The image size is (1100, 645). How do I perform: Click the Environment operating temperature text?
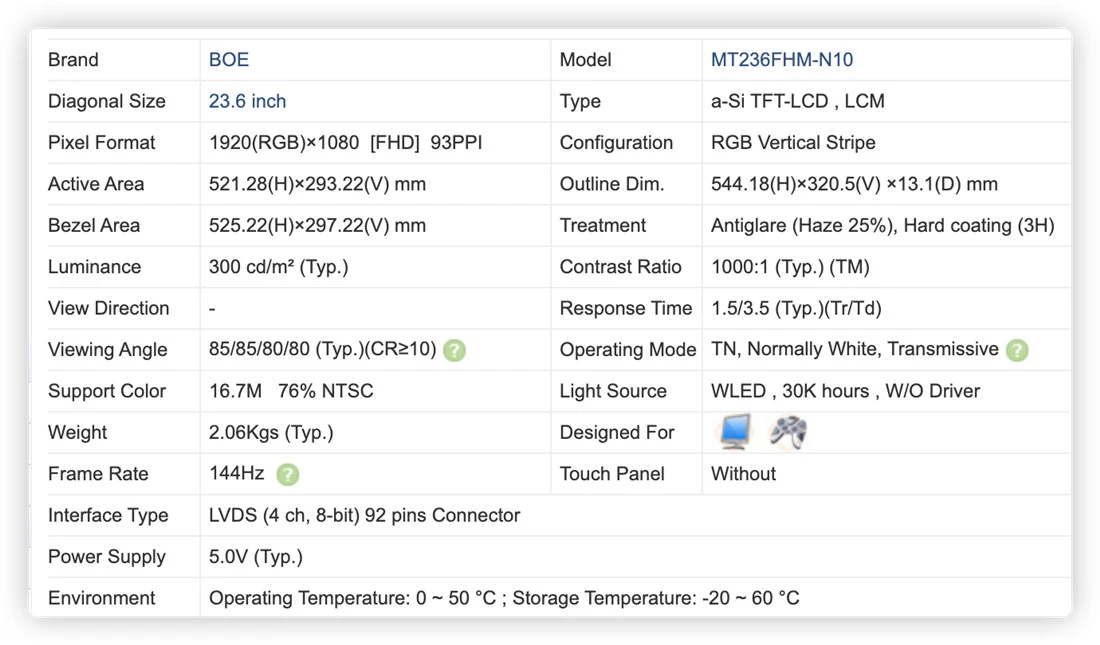point(353,598)
